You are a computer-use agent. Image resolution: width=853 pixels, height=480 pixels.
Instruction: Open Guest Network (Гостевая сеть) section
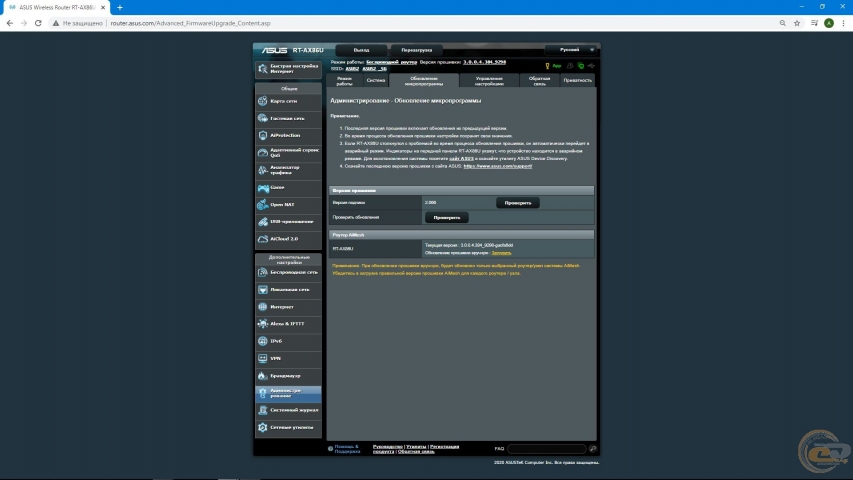(288, 118)
